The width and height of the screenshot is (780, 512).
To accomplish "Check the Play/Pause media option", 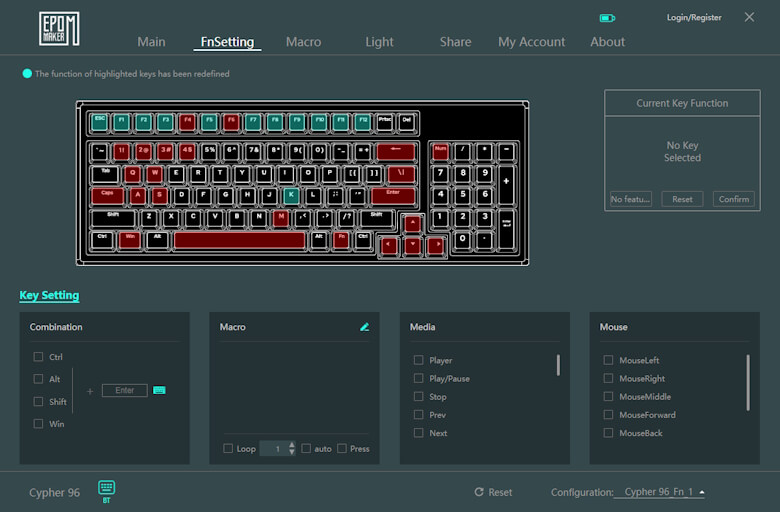I will pyautogui.click(x=419, y=379).
